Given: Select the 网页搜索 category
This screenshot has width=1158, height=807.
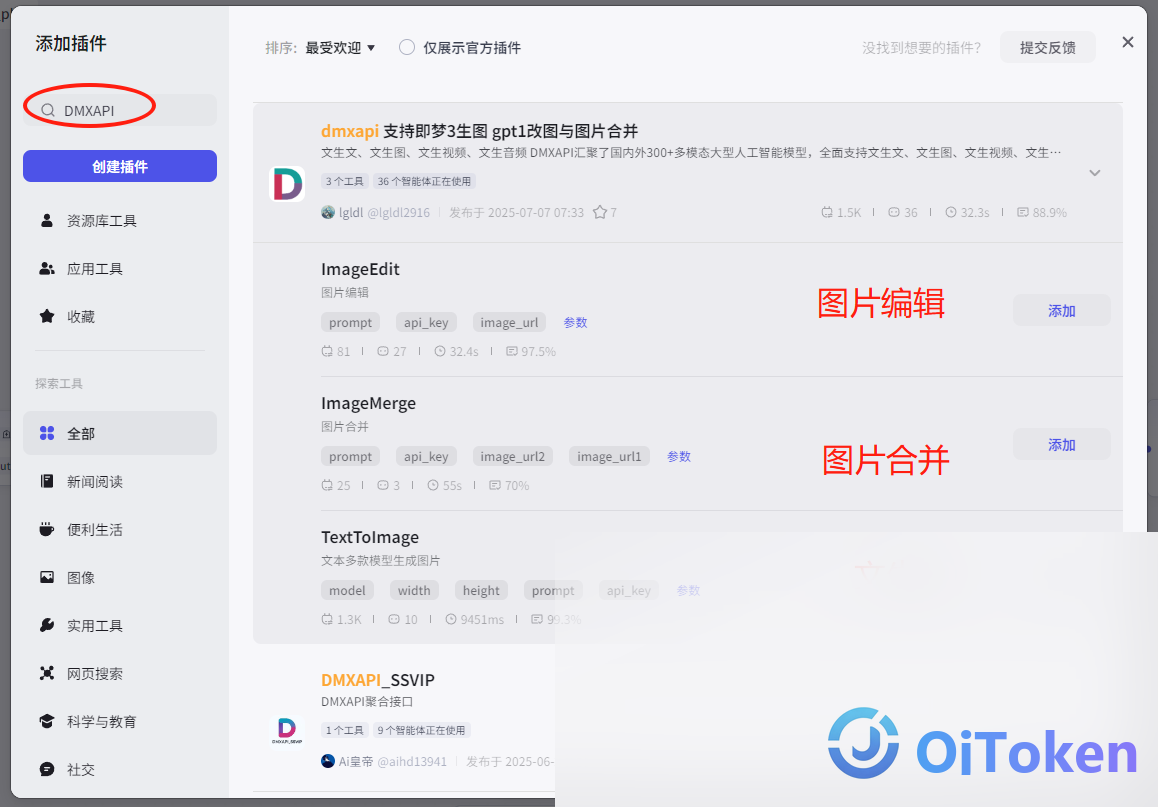Looking at the screenshot, I should pyautogui.click(x=120, y=673).
